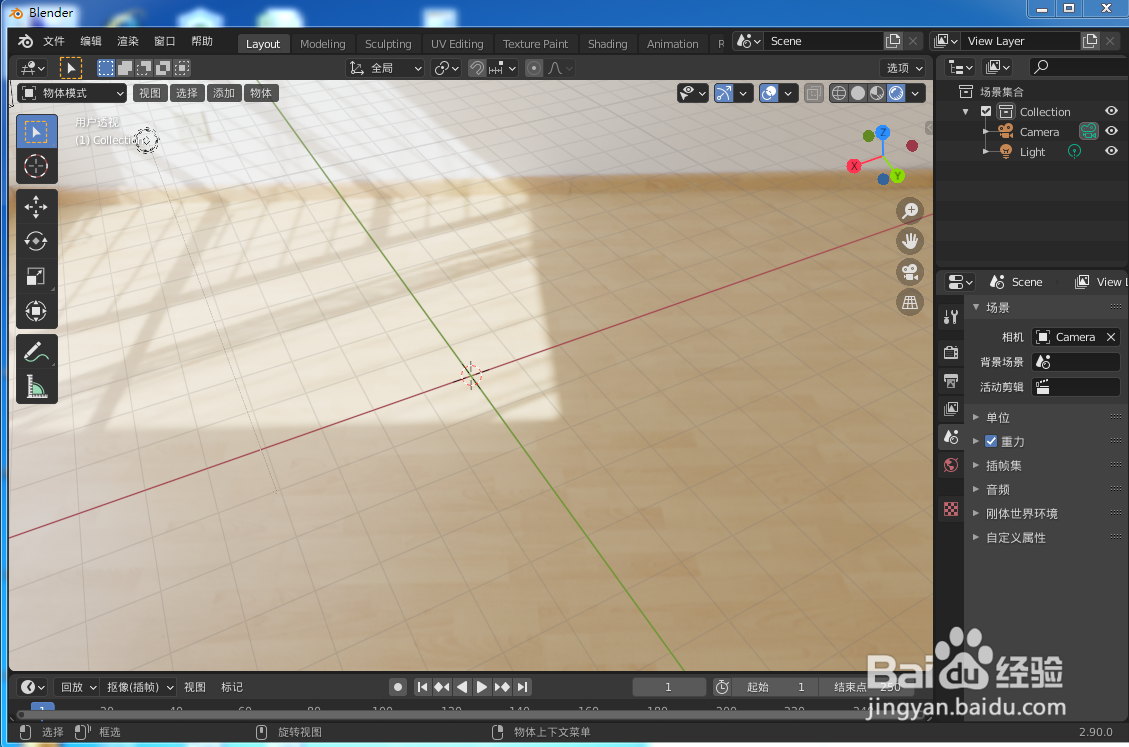Choose the Rotate tool
The height and width of the screenshot is (747, 1129).
coord(36,241)
